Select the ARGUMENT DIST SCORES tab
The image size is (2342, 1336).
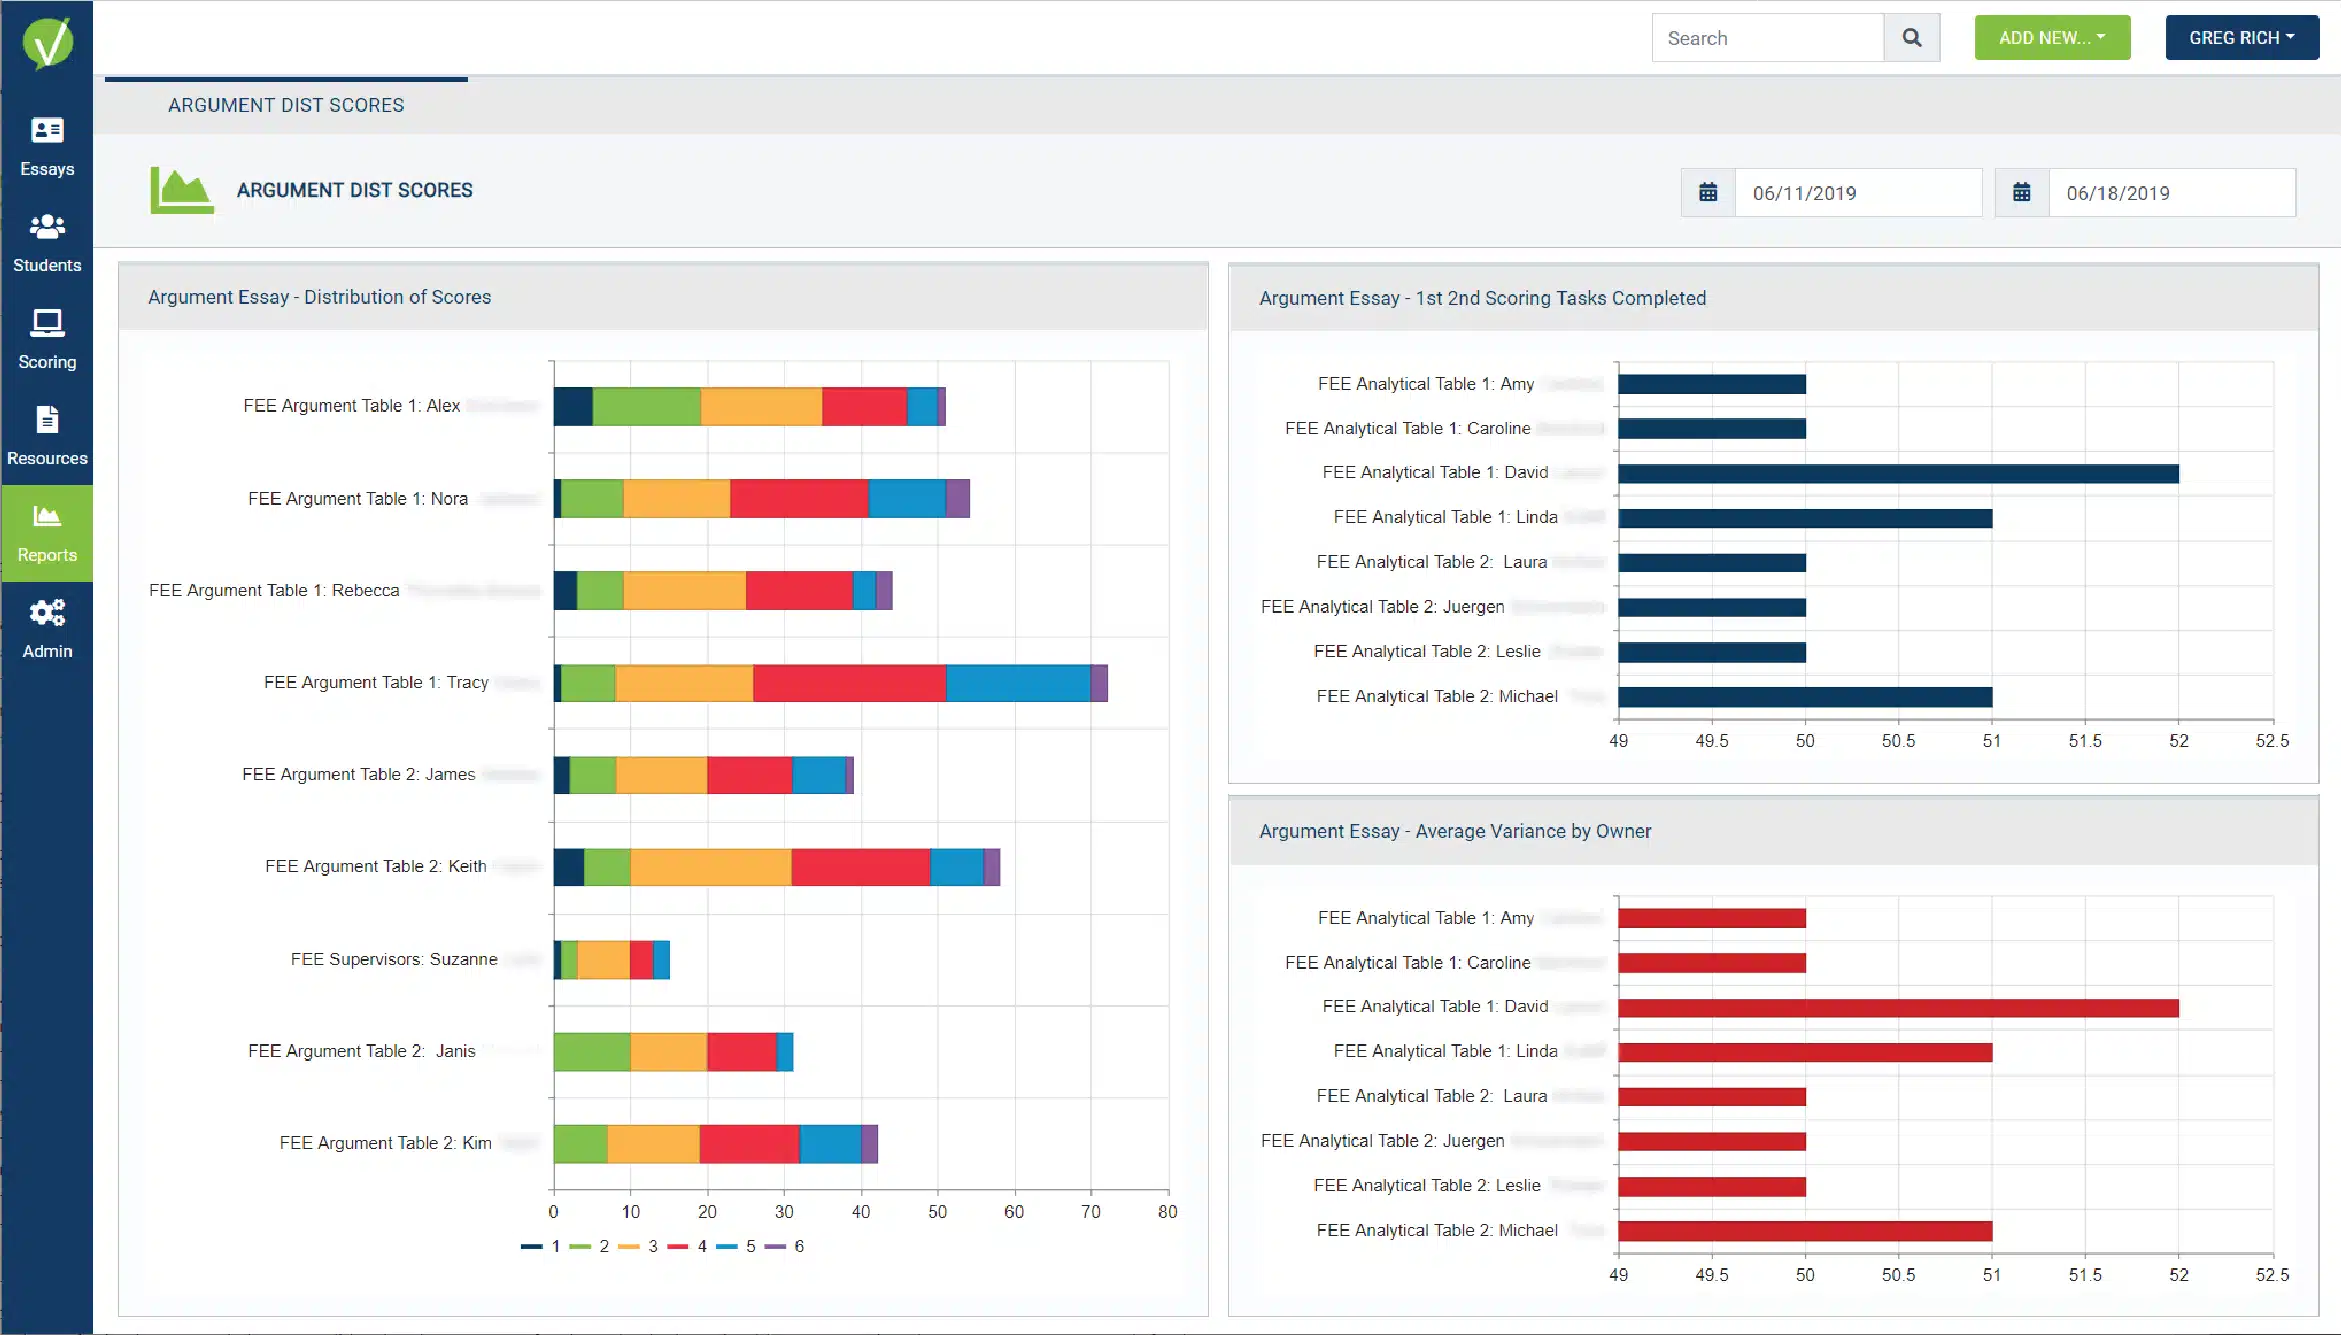286,105
